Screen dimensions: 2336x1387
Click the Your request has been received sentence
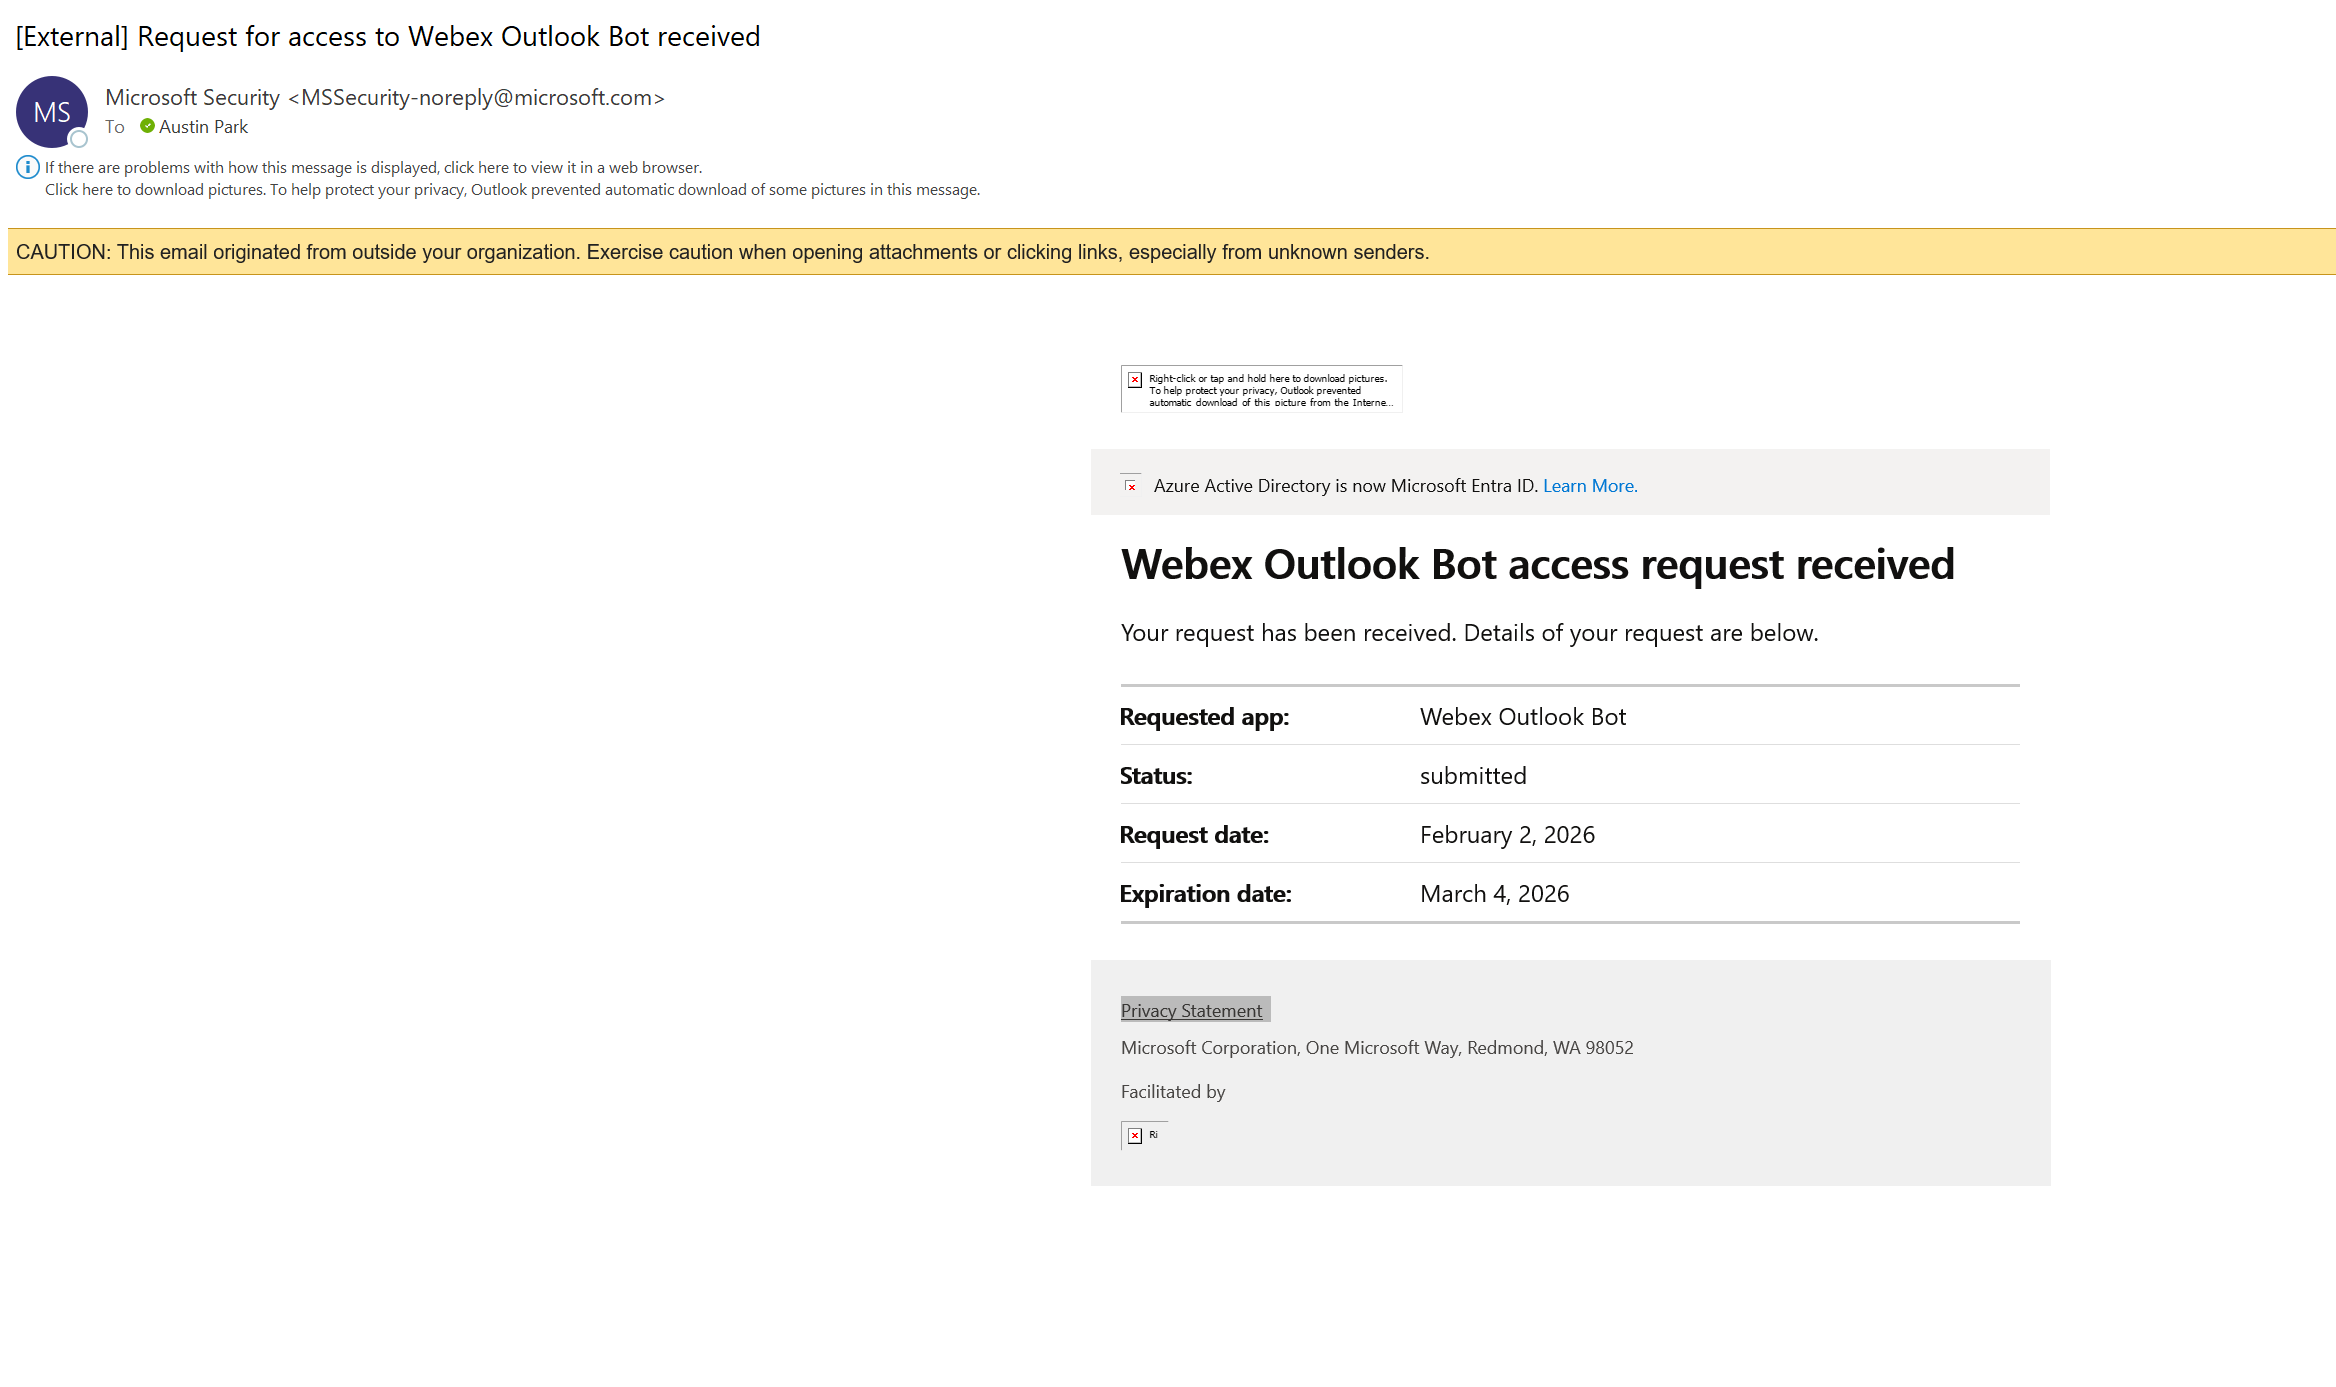click(x=1470, y=633)
